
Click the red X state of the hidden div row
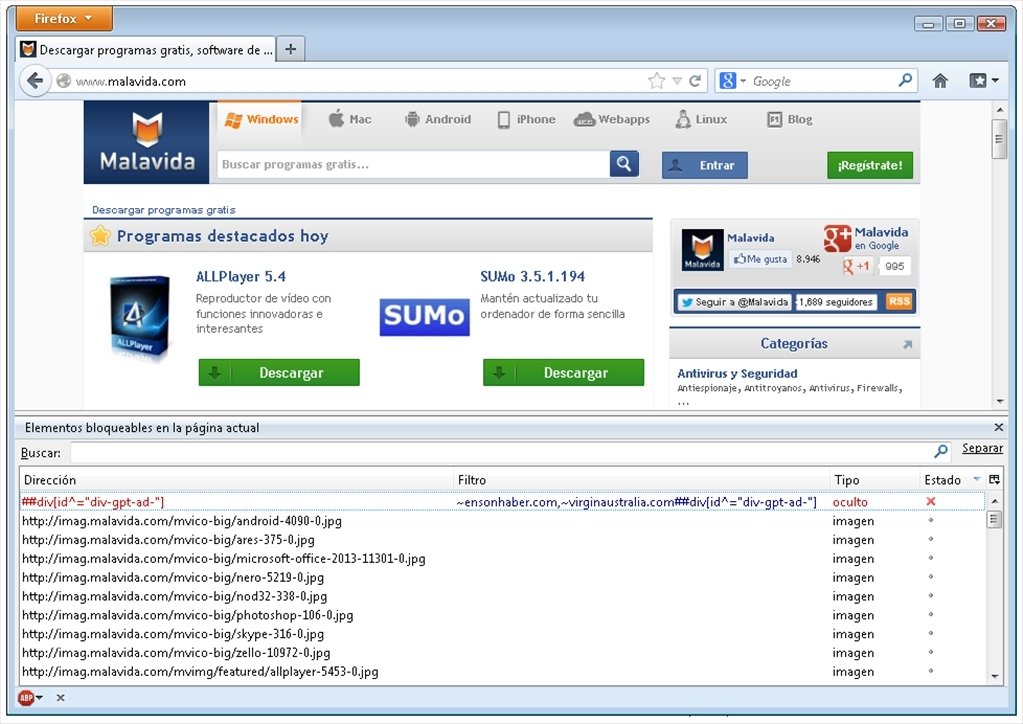click(931, 501)
